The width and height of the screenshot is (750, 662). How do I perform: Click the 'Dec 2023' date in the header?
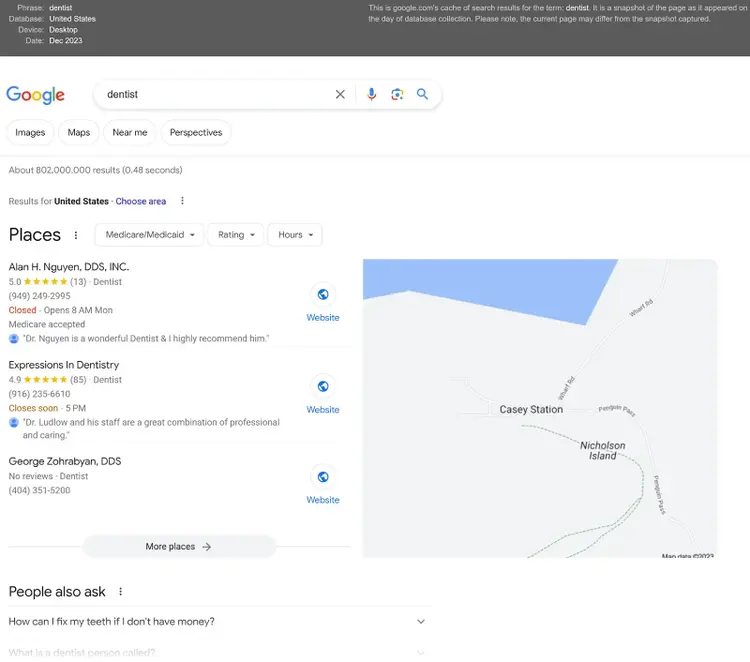click(66, 41)
